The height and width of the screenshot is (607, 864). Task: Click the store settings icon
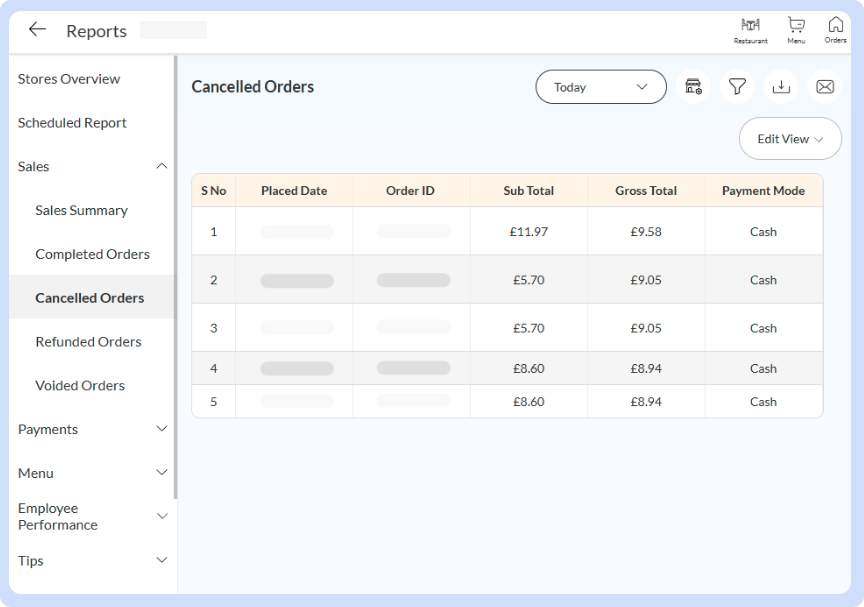coord(693,87)
